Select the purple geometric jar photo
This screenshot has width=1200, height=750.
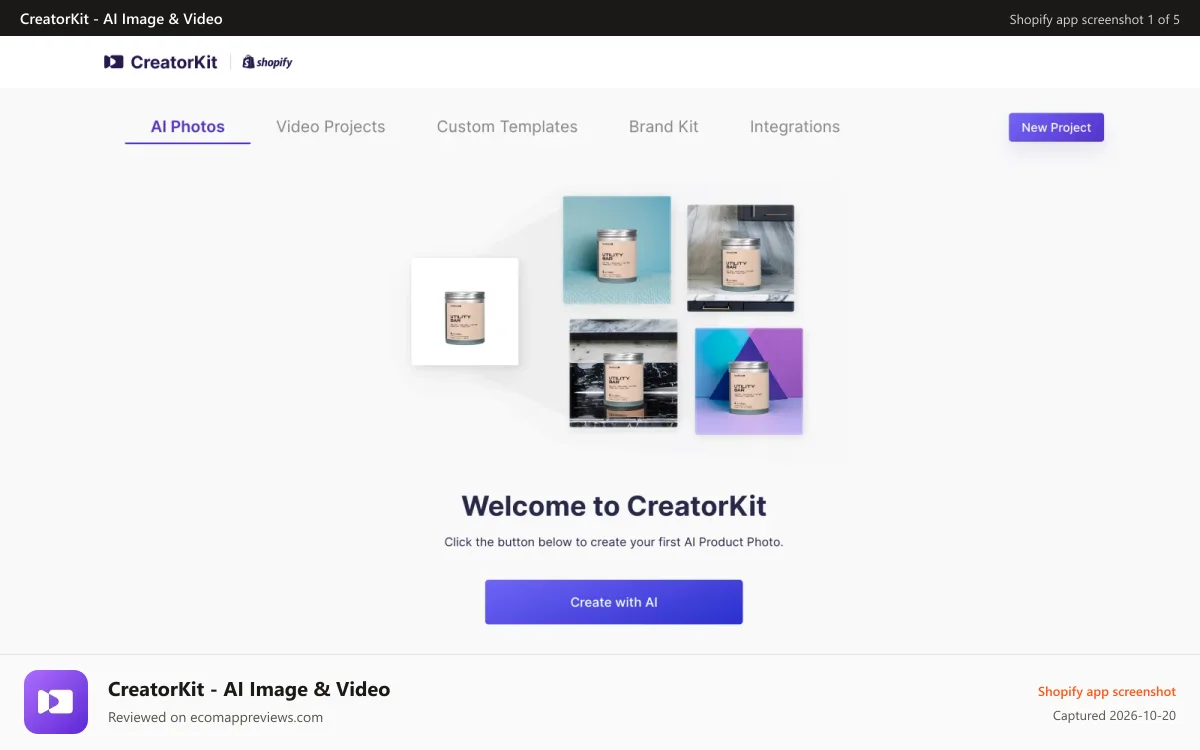coord(749,381)
